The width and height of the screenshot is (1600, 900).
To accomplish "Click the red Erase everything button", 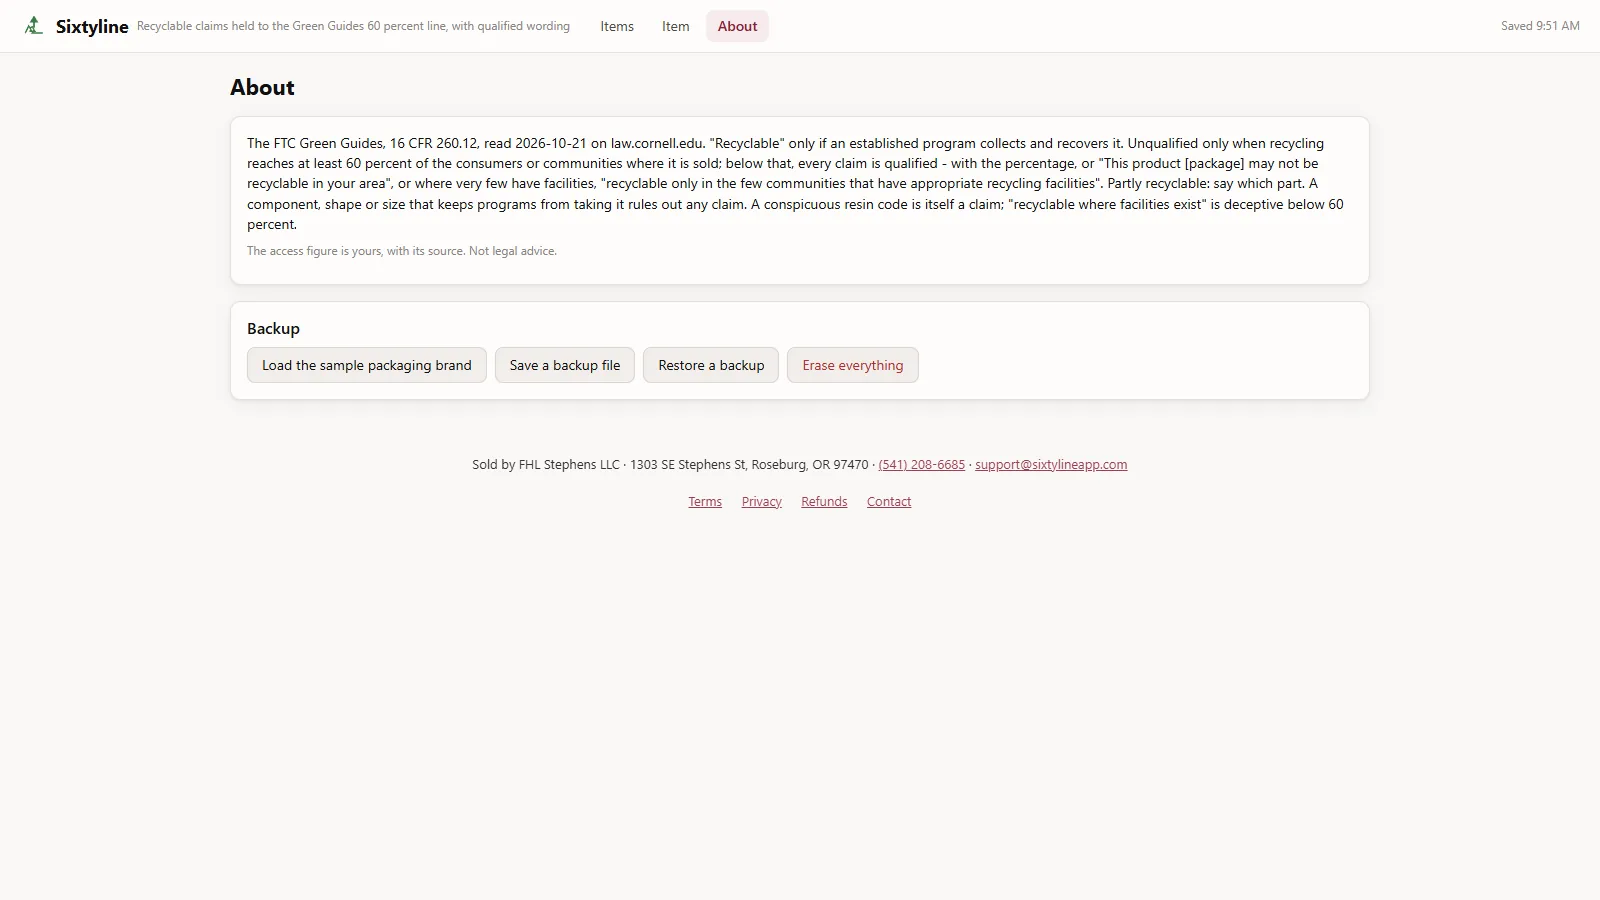I will 853,365.
